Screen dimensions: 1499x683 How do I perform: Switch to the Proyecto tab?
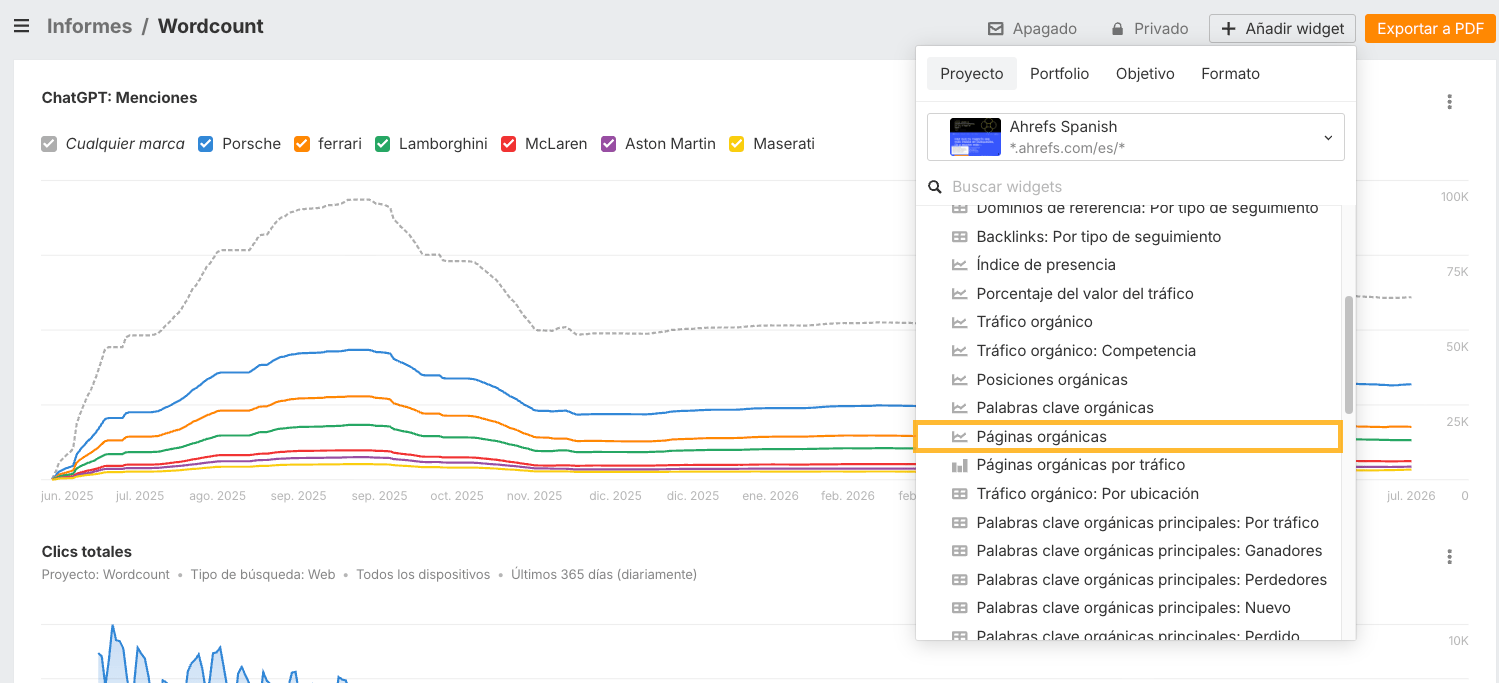[x=971, y=74]
